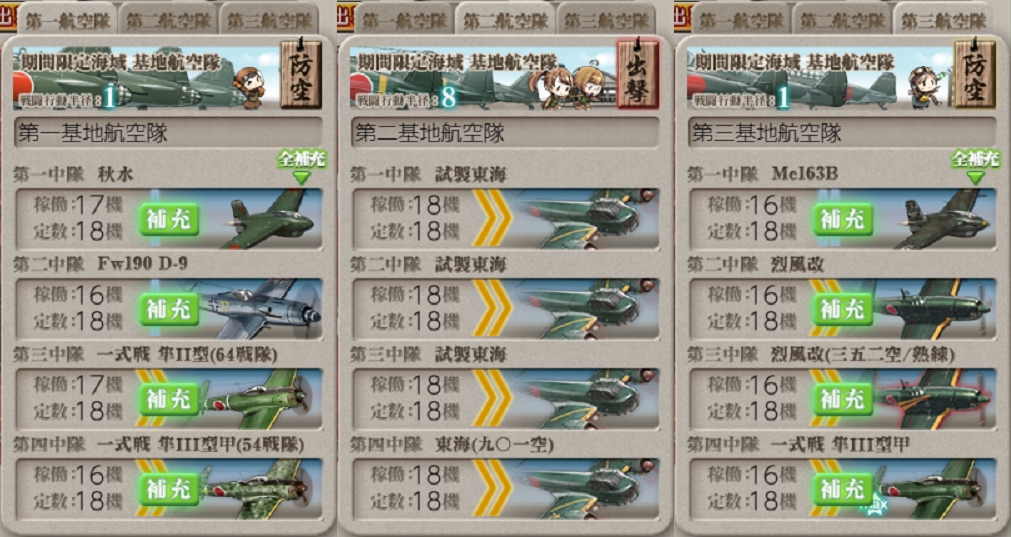Select the 烈風改(三五二空/熟練) aircraft image
1011x537 pixels.
pyautogui.click(x=933, y=399)
